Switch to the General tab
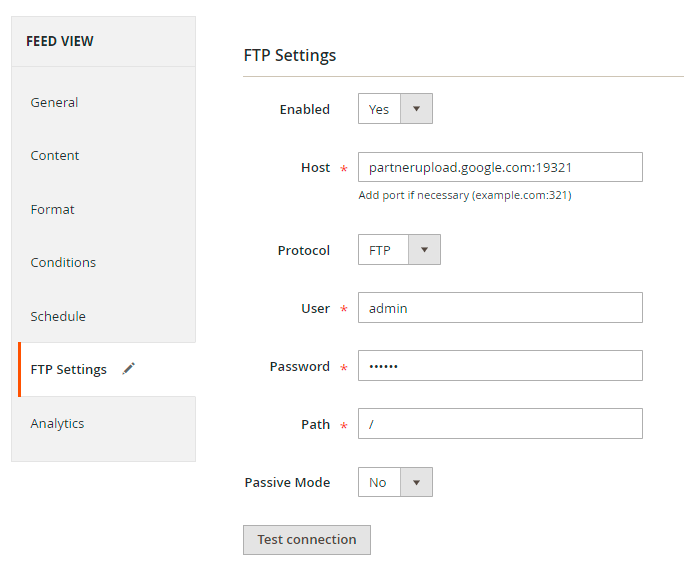684x578 pixels. [54, 102]
